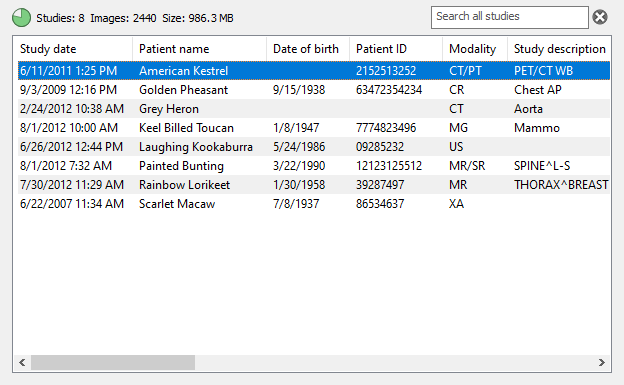This screenshot has height=385, width=624.
Task: Click the MG modality cell
Action: click(458, 128)
